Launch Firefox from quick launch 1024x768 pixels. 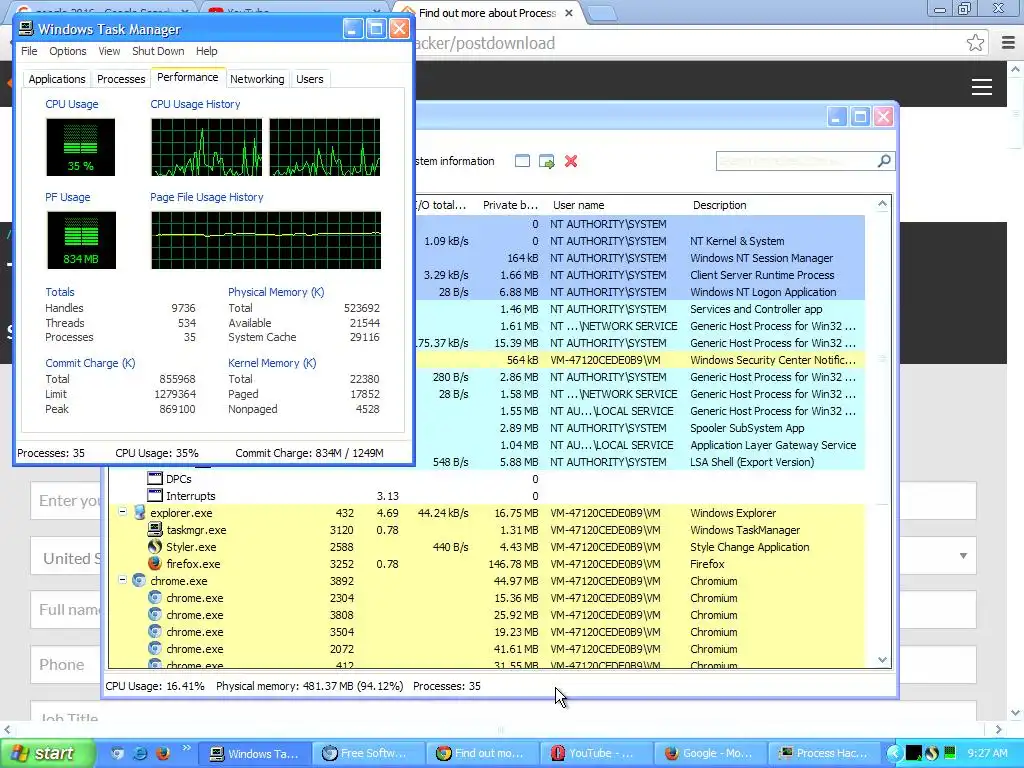[163, 753]
